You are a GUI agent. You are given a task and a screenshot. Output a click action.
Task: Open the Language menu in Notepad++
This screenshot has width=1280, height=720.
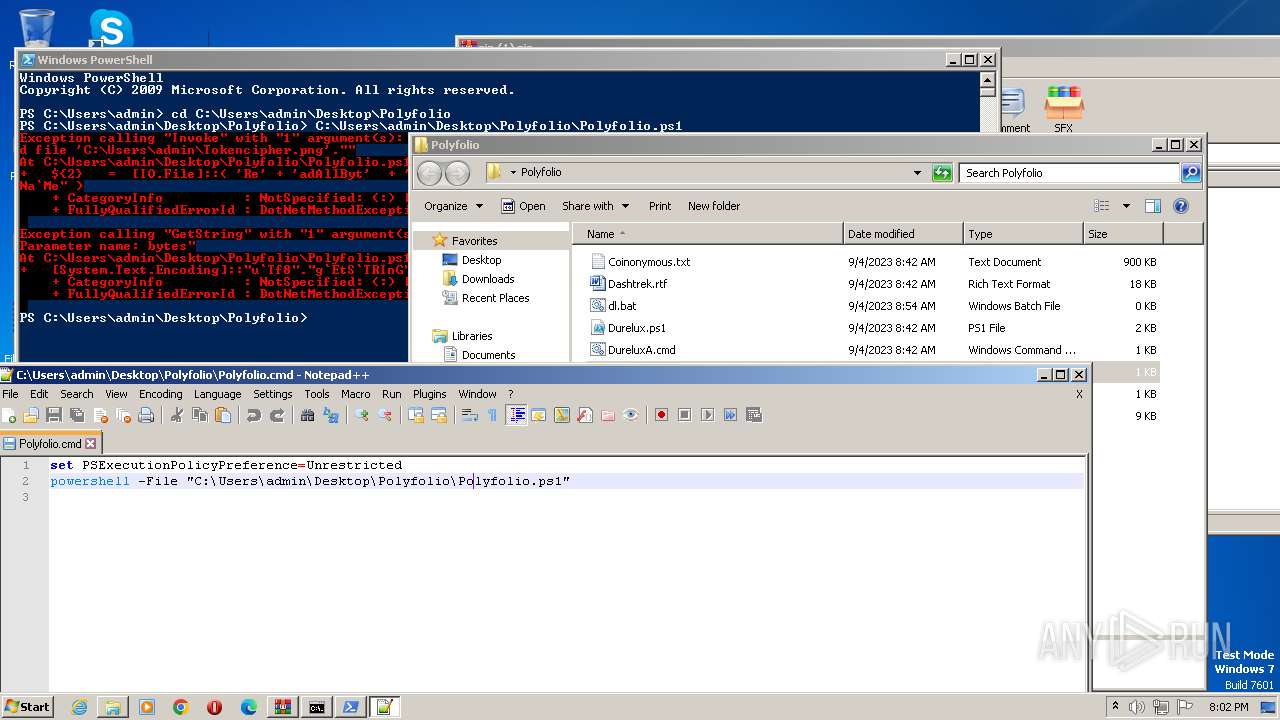coord(217,394)
